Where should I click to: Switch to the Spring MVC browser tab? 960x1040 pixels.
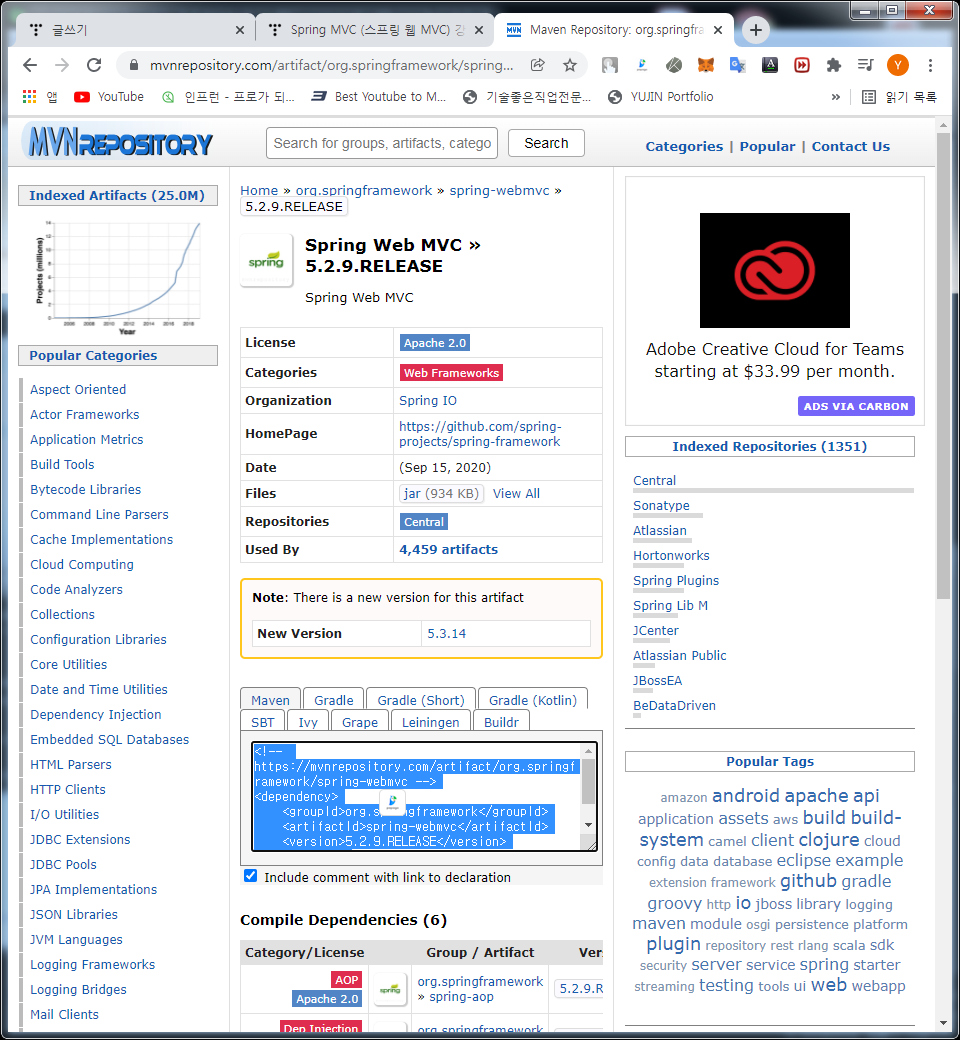click(375, 30)
